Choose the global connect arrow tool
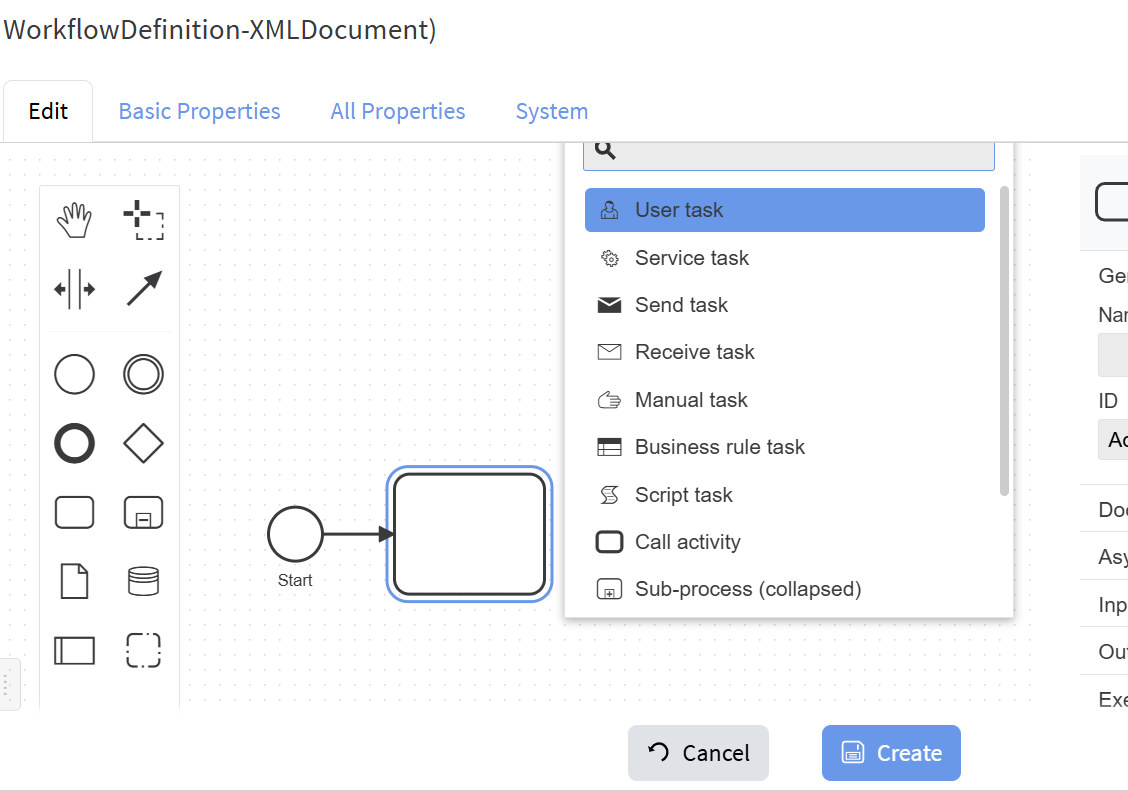Viewport: 1128px width, 791px height. point(143,290)
